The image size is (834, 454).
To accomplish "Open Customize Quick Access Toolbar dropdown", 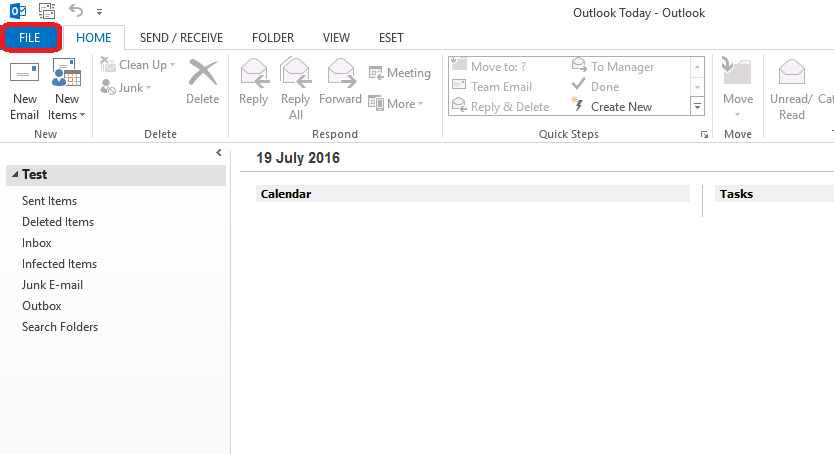I will [99, 11].
